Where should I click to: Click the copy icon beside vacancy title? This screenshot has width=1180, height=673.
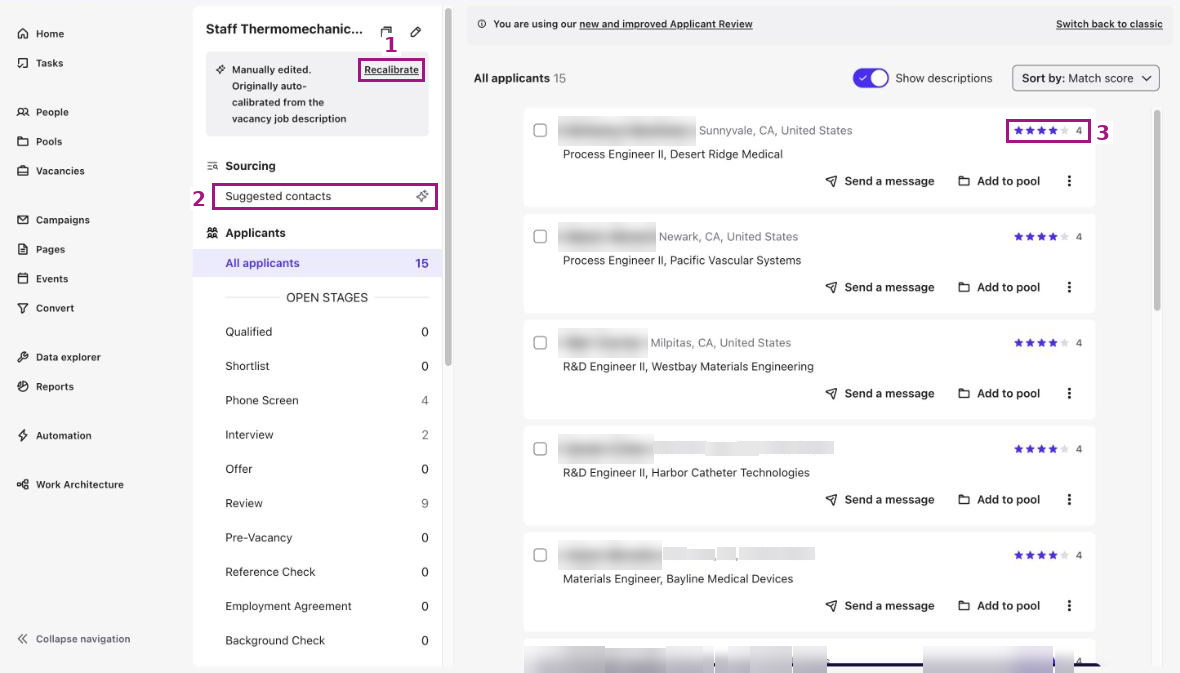click(386, 32)
